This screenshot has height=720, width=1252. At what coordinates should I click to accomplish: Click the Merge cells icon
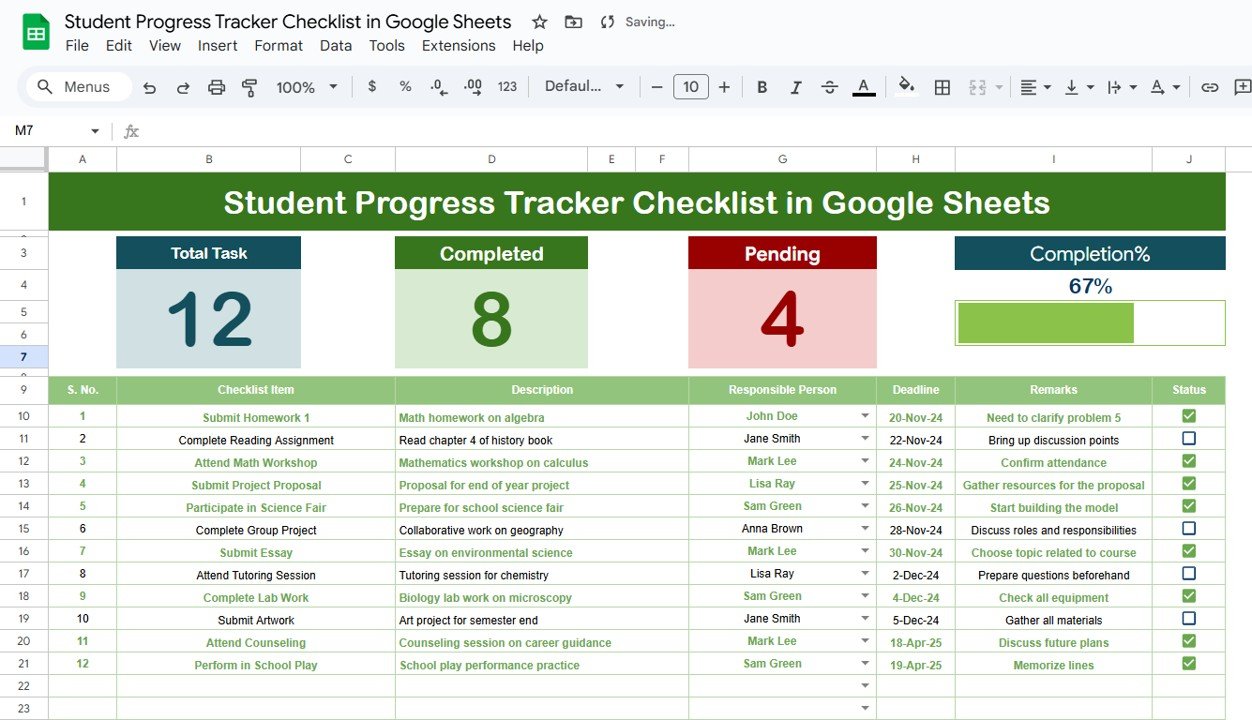click(978, 88)
